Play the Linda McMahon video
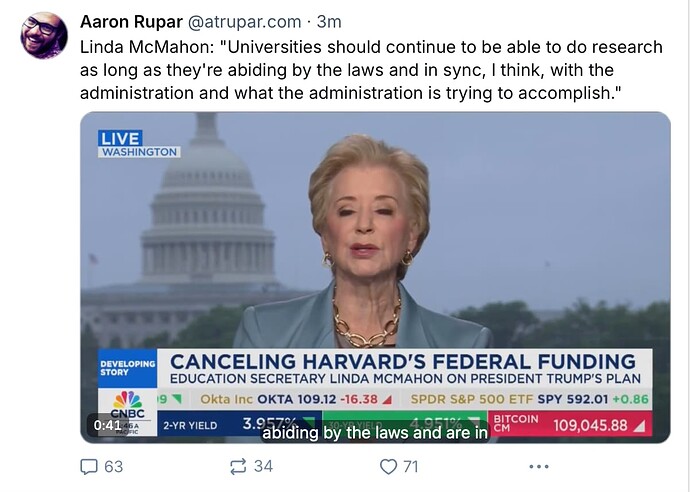The width and height of the screenshot is (690, 492). click(375, 277)
